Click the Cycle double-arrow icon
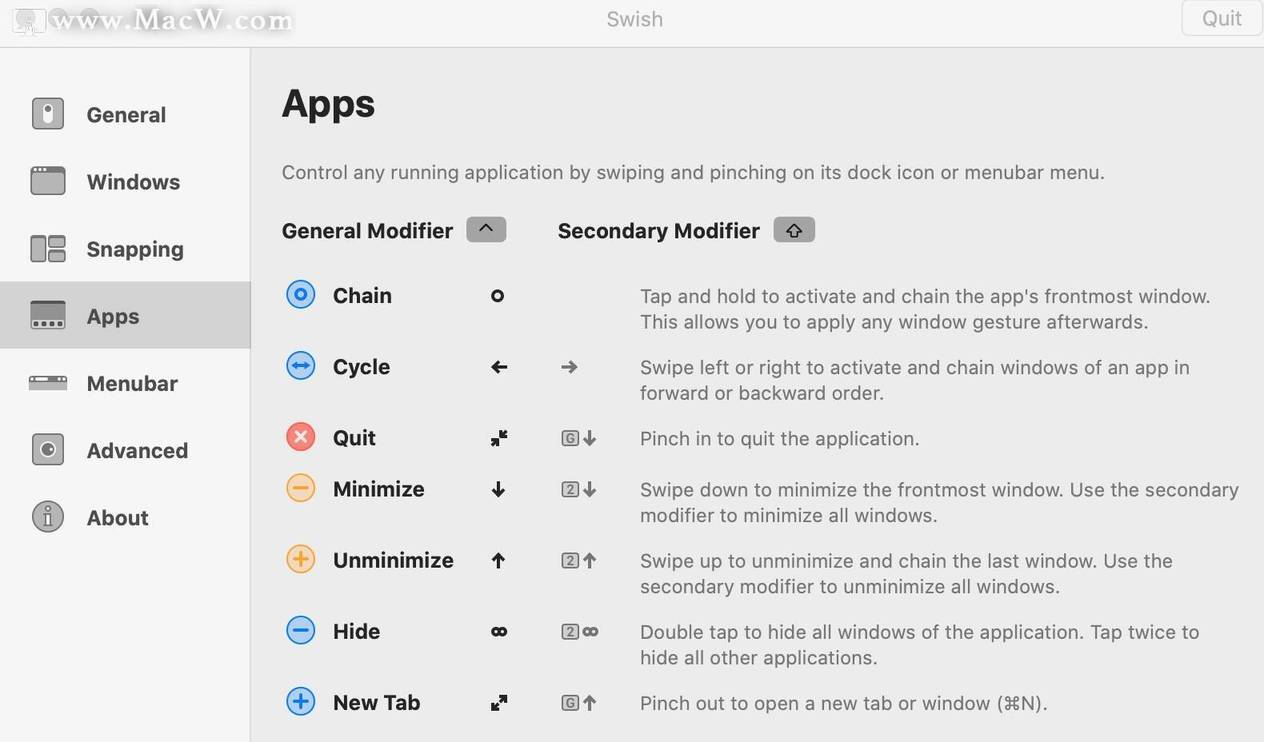1264x742 pixels. (x=300, y=366)
